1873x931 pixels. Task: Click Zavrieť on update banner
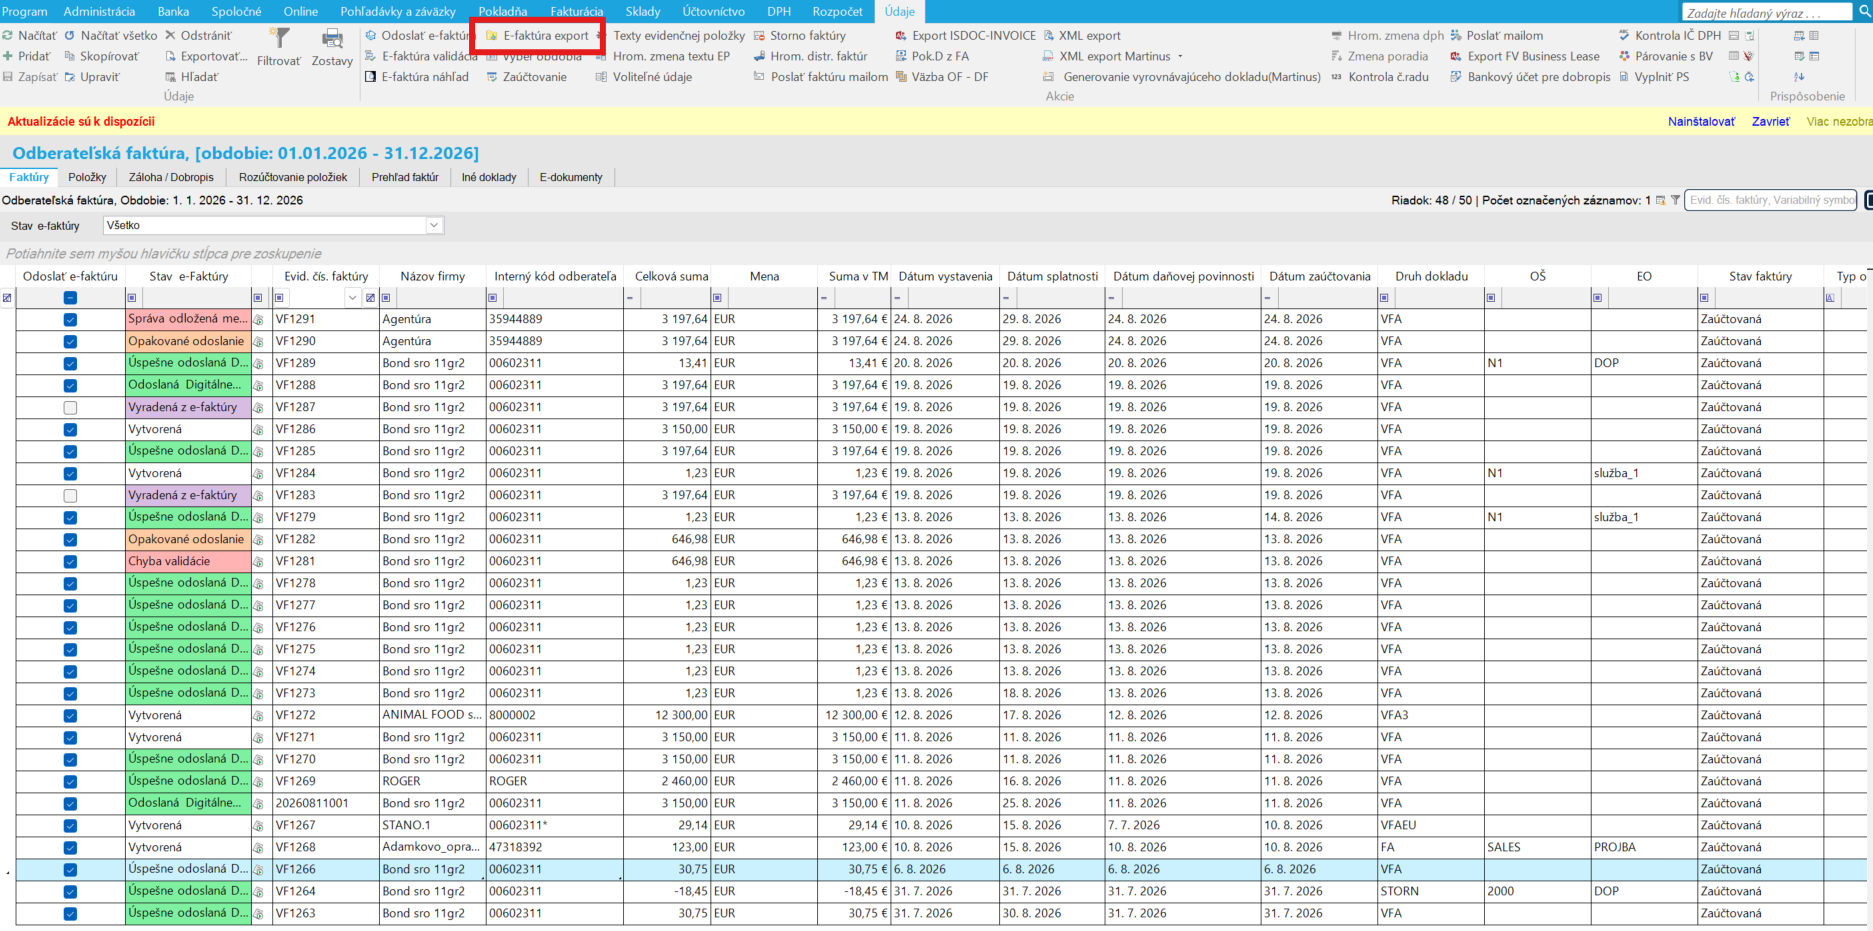click(1770, 121)
